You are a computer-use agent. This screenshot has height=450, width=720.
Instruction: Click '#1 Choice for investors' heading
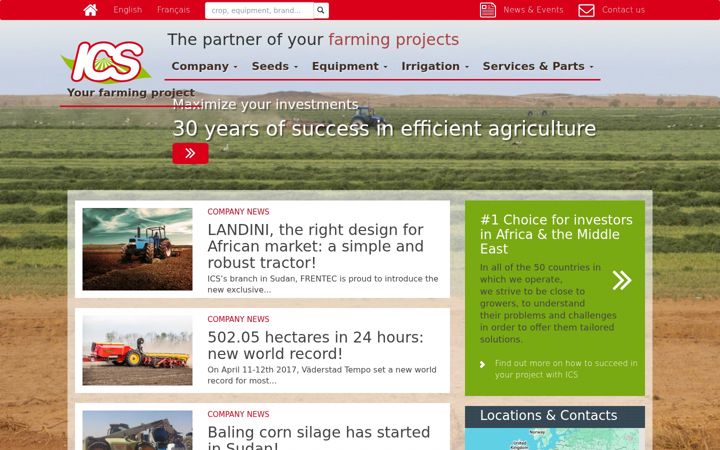coord(556,234)
